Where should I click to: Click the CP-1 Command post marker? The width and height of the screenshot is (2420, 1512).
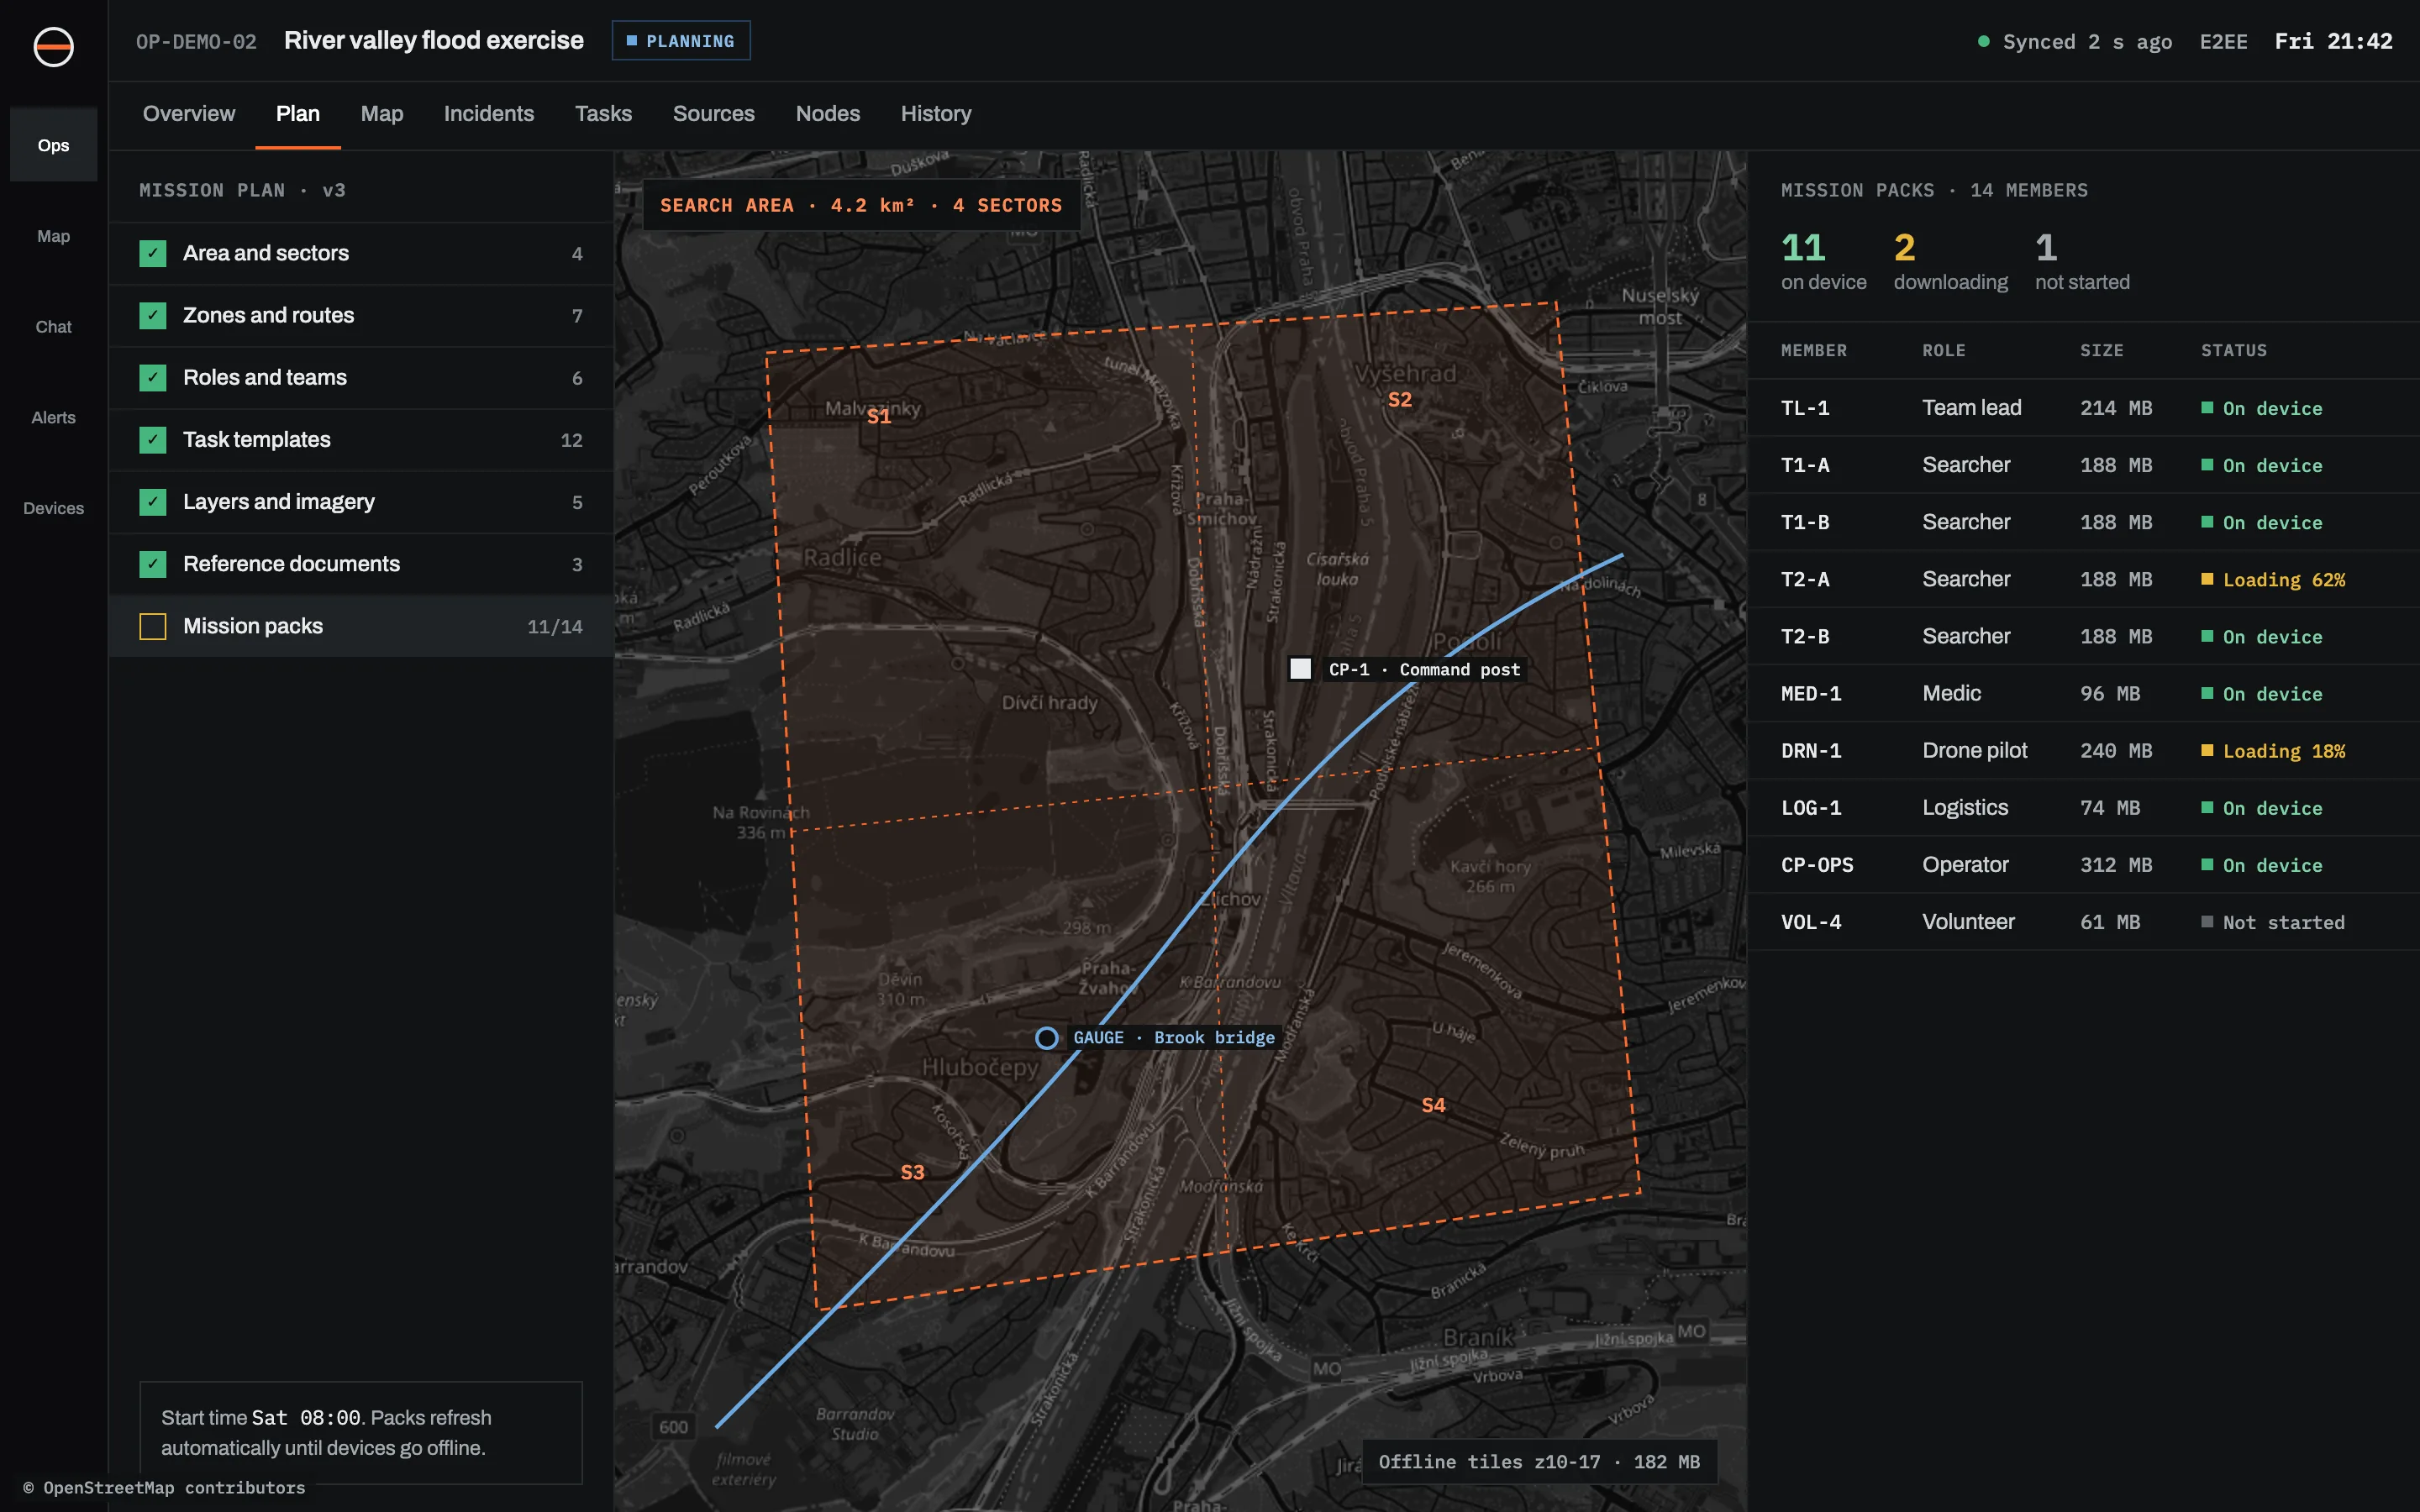pos(1300,669)
